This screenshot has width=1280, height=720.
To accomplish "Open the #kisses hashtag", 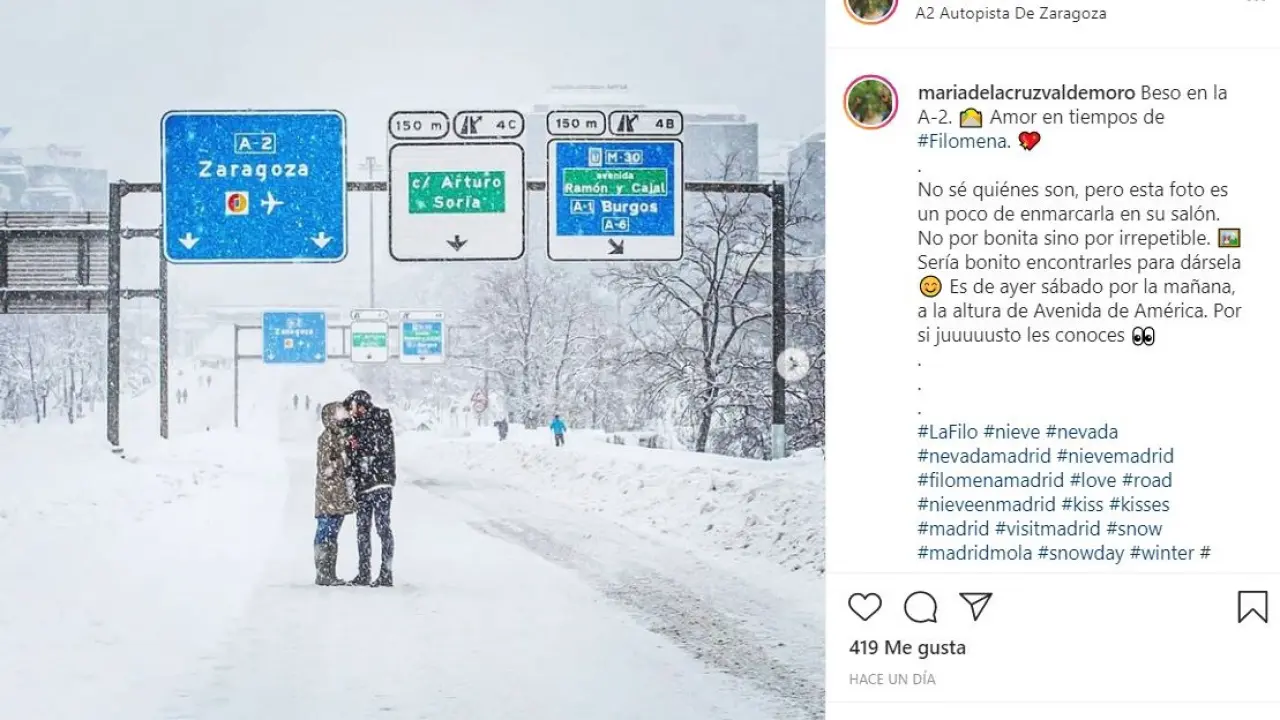I will (1139, 504).
